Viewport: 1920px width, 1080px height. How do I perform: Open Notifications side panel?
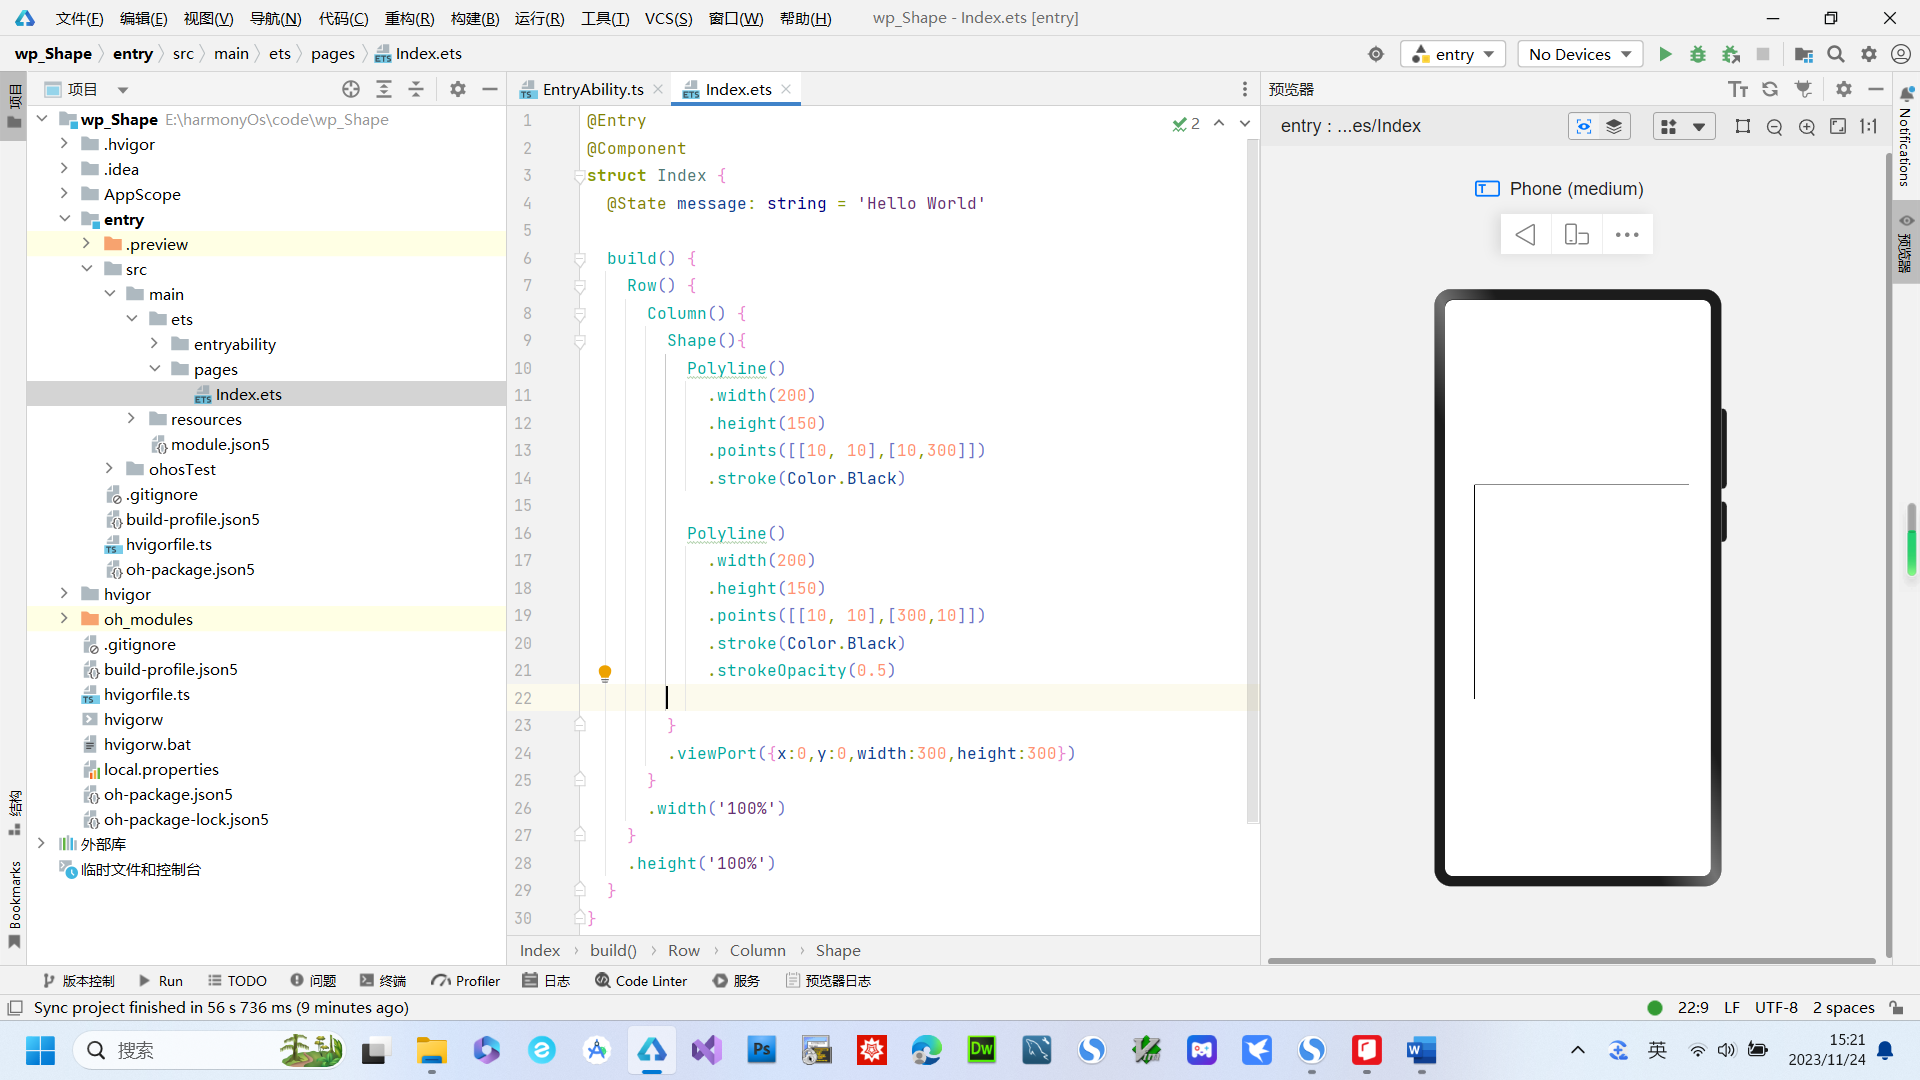[1905, 138]
